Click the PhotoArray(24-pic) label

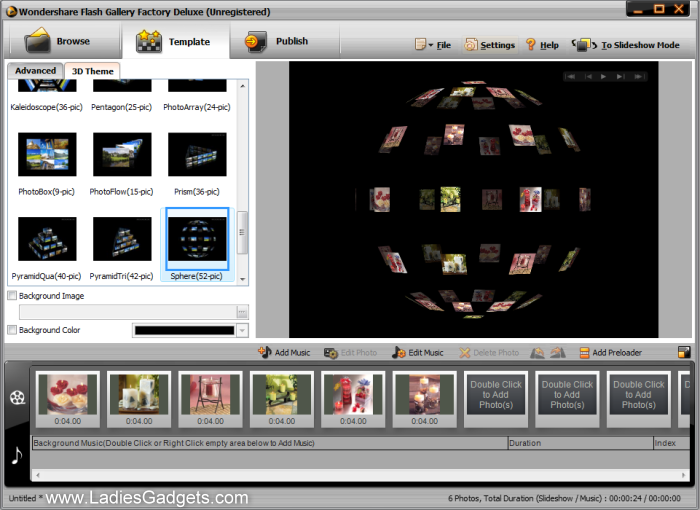(x=197, y=107)
